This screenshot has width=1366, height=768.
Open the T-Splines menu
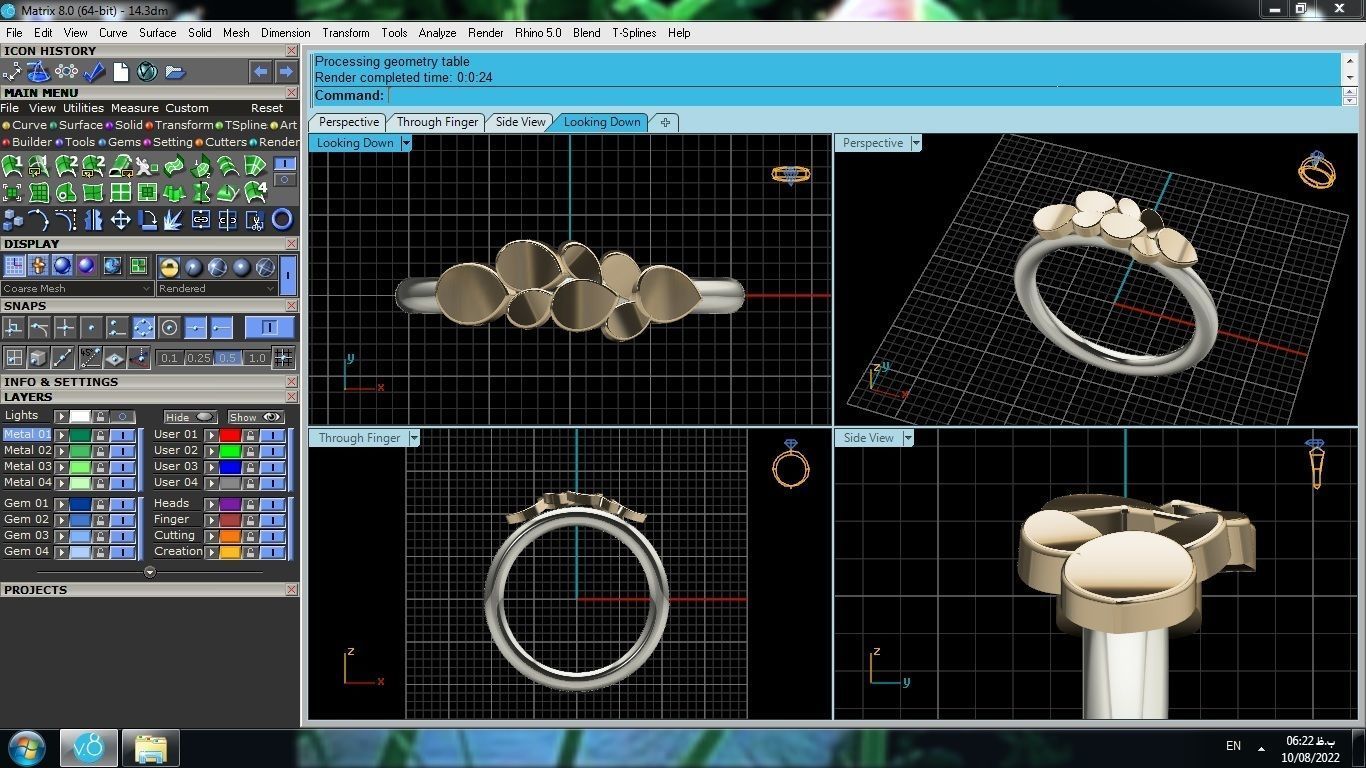click(633, 33)
